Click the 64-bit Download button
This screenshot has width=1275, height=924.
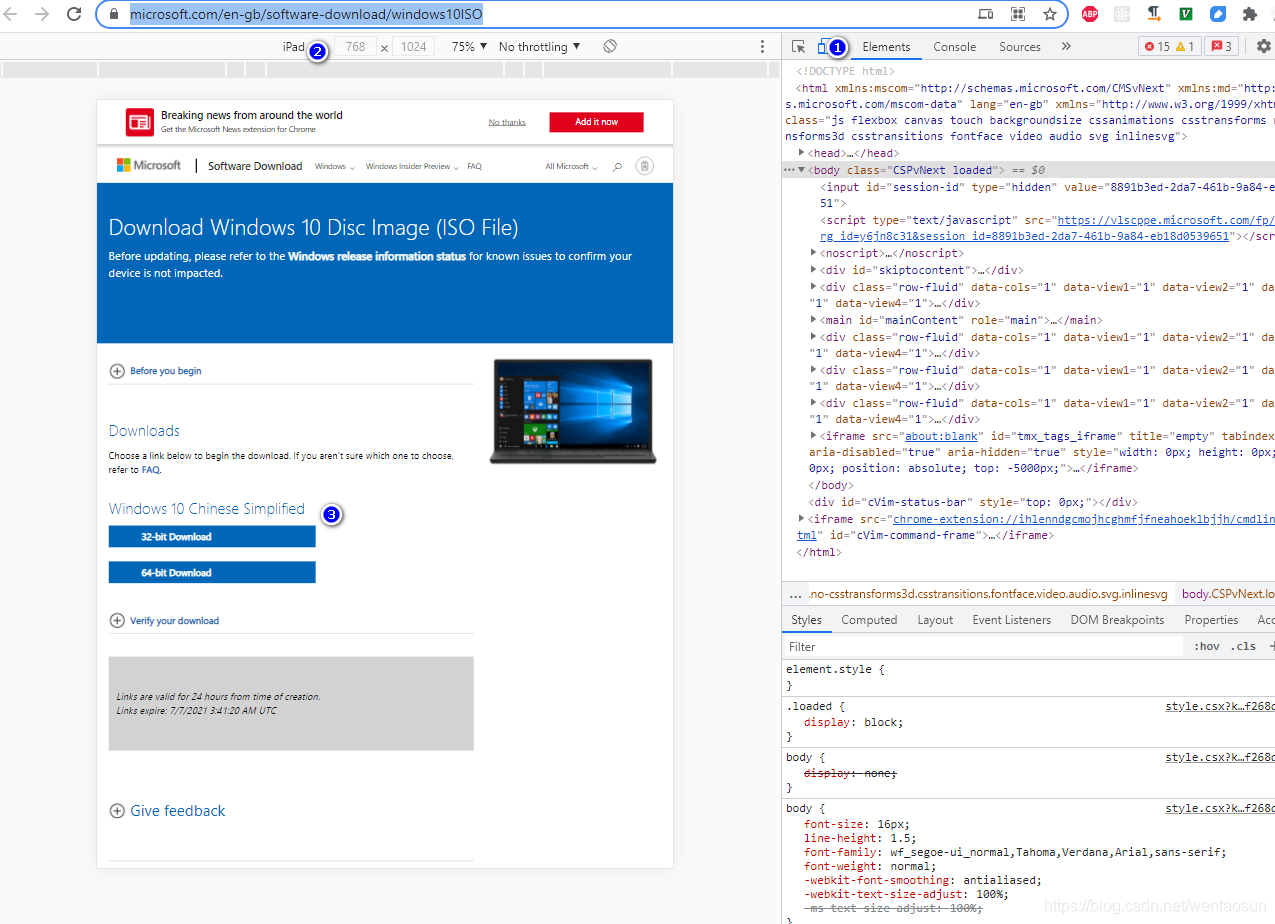click(212, 573)
